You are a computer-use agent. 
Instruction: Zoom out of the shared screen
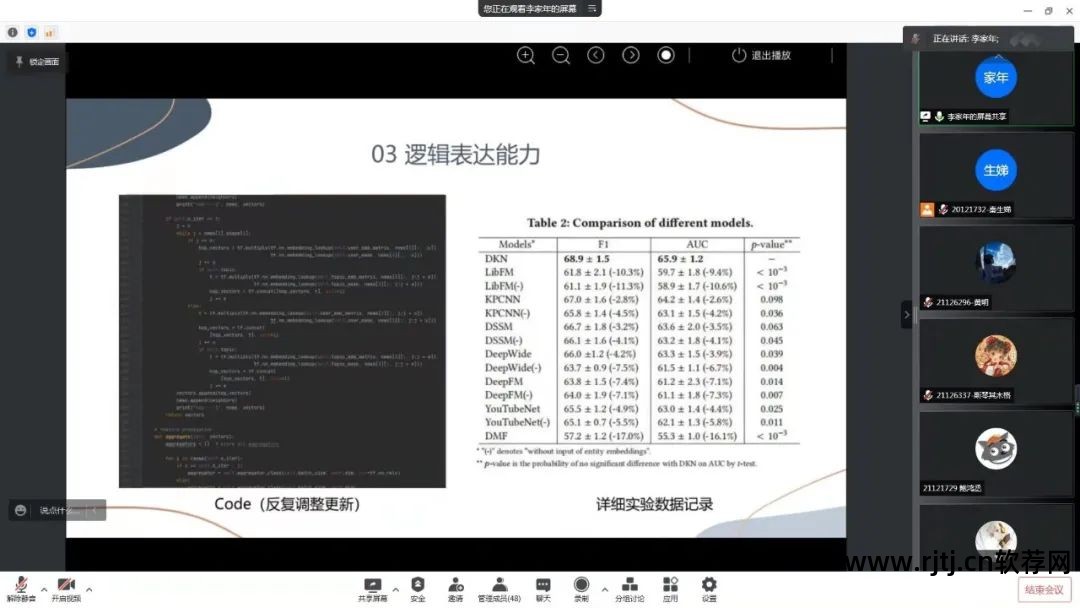tap(561, 56)
